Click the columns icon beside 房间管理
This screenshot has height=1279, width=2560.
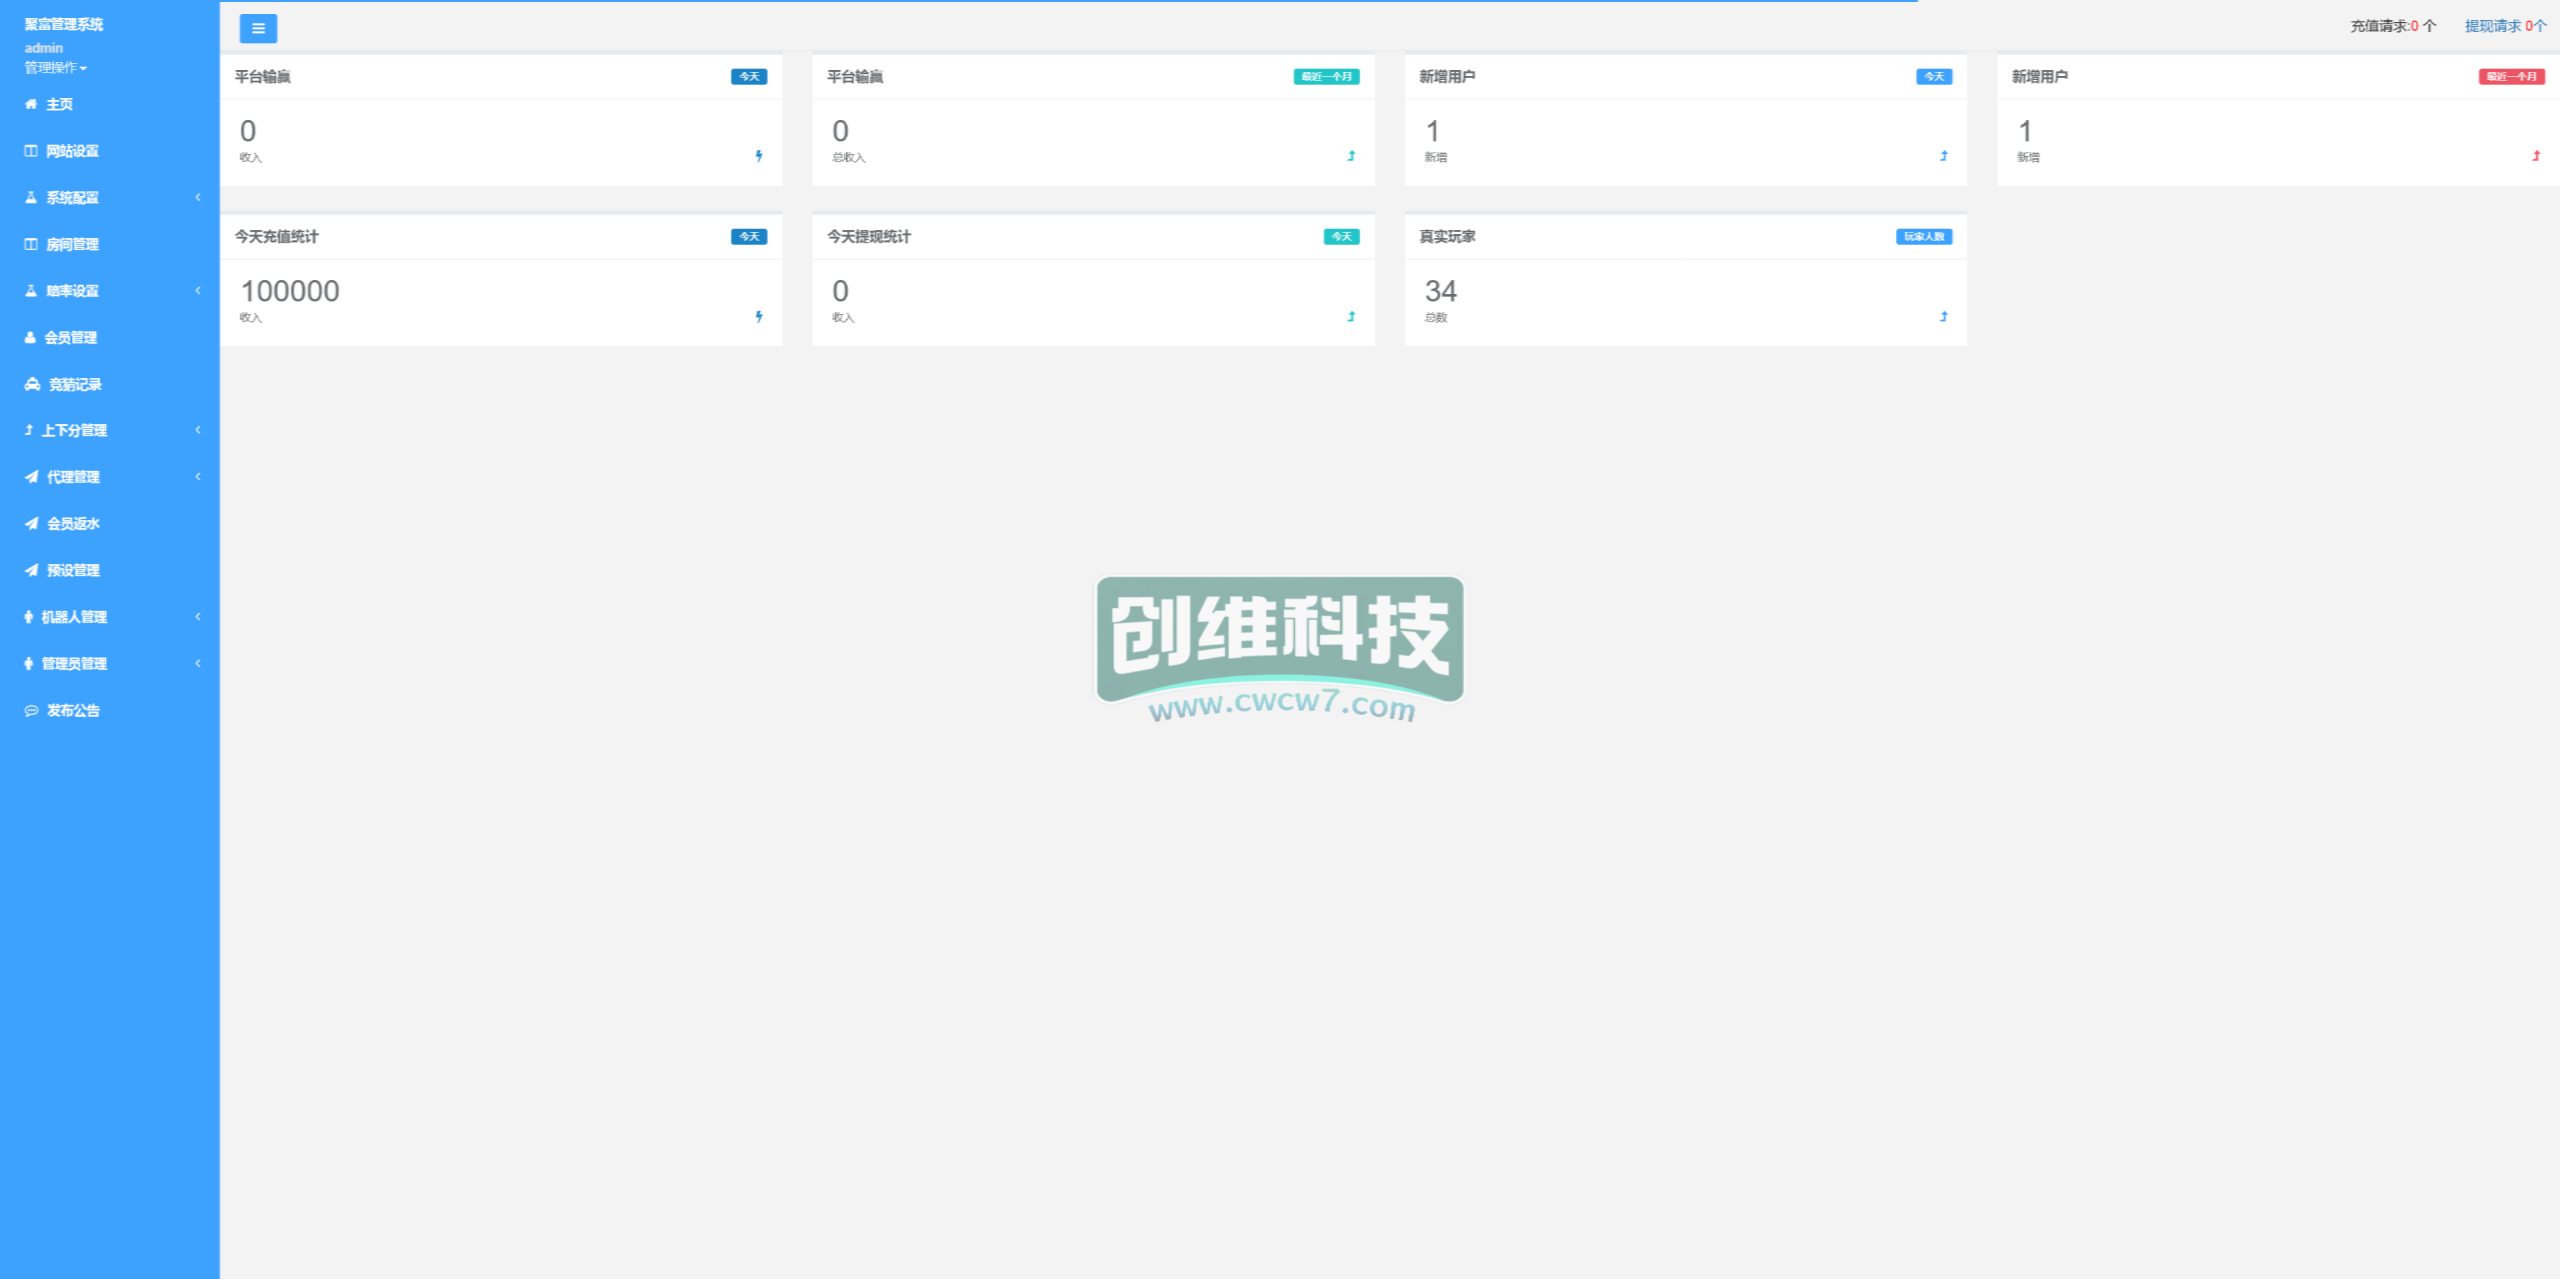tap(31, 244)
